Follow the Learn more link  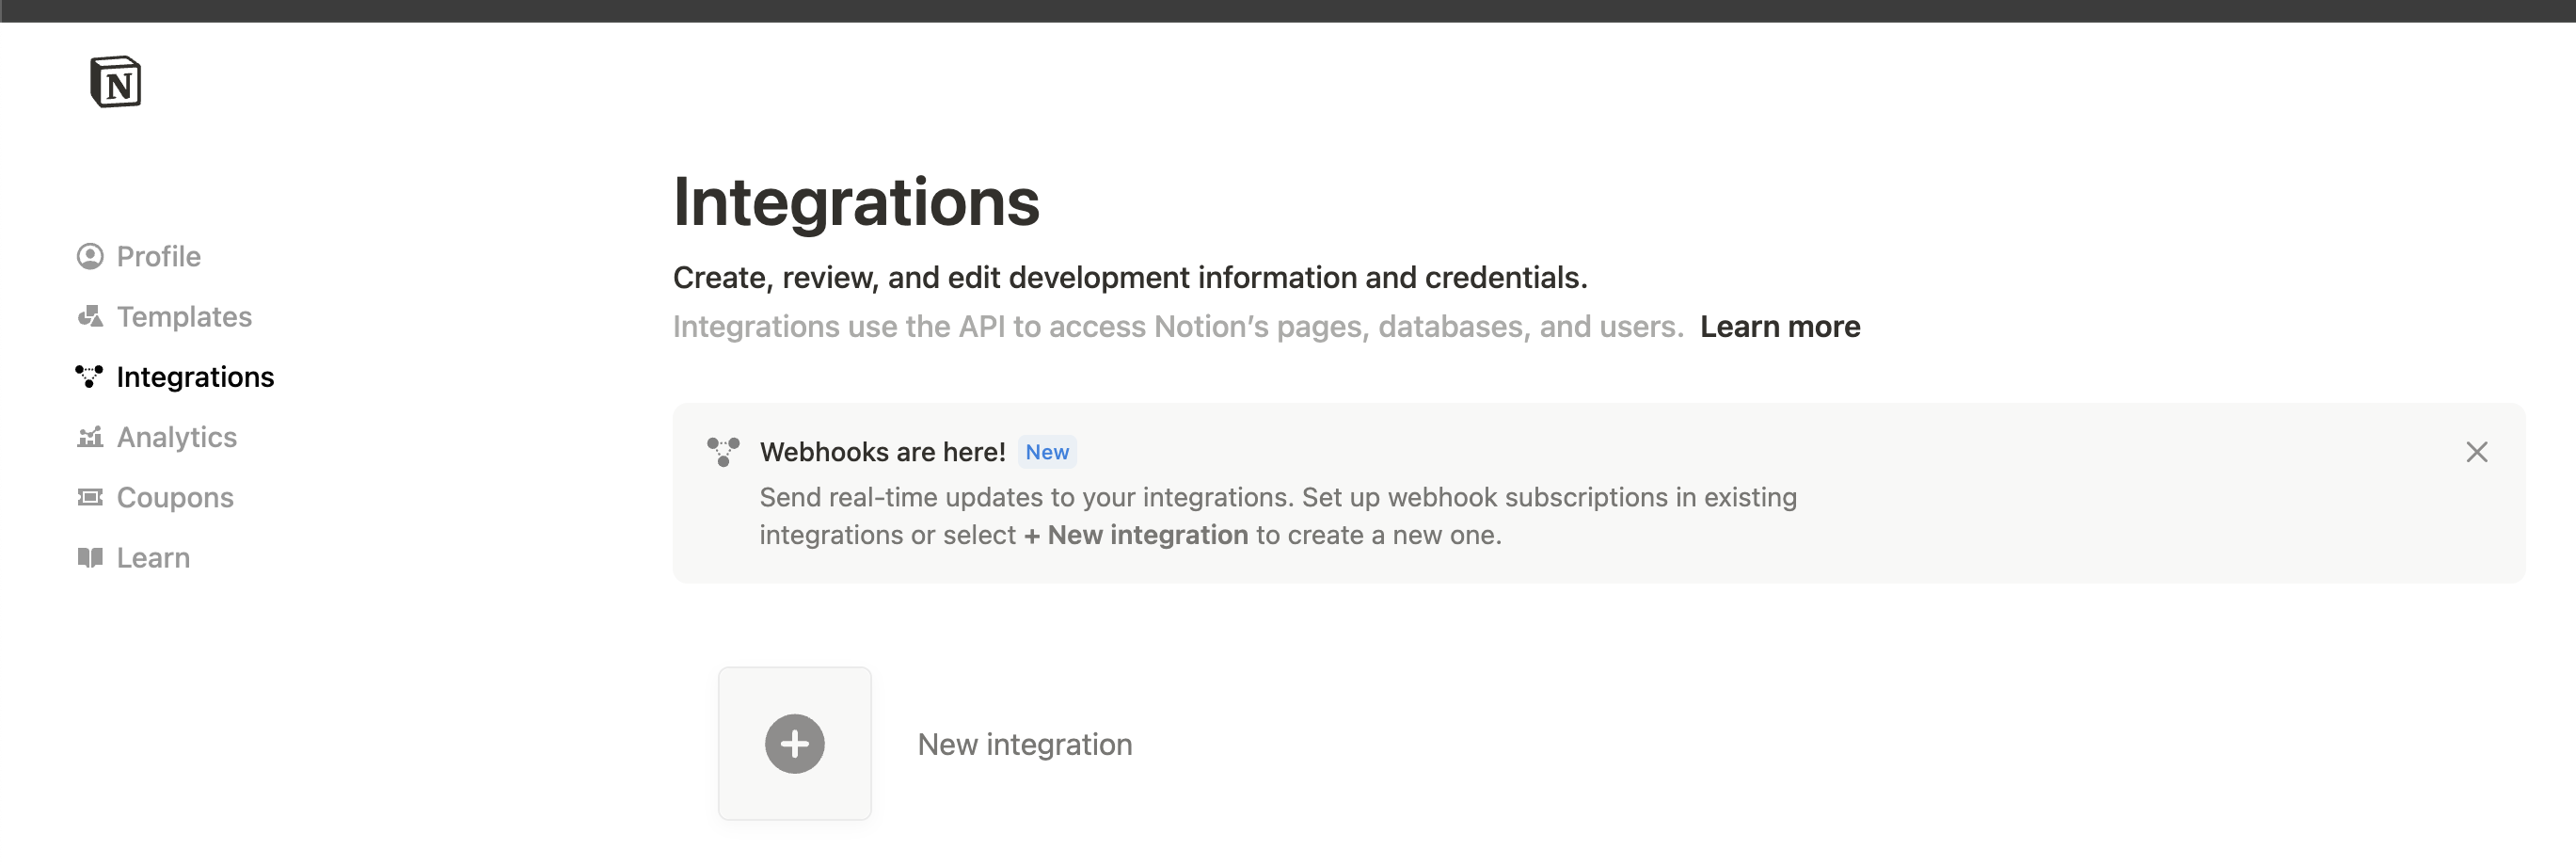coord(1779,327)
